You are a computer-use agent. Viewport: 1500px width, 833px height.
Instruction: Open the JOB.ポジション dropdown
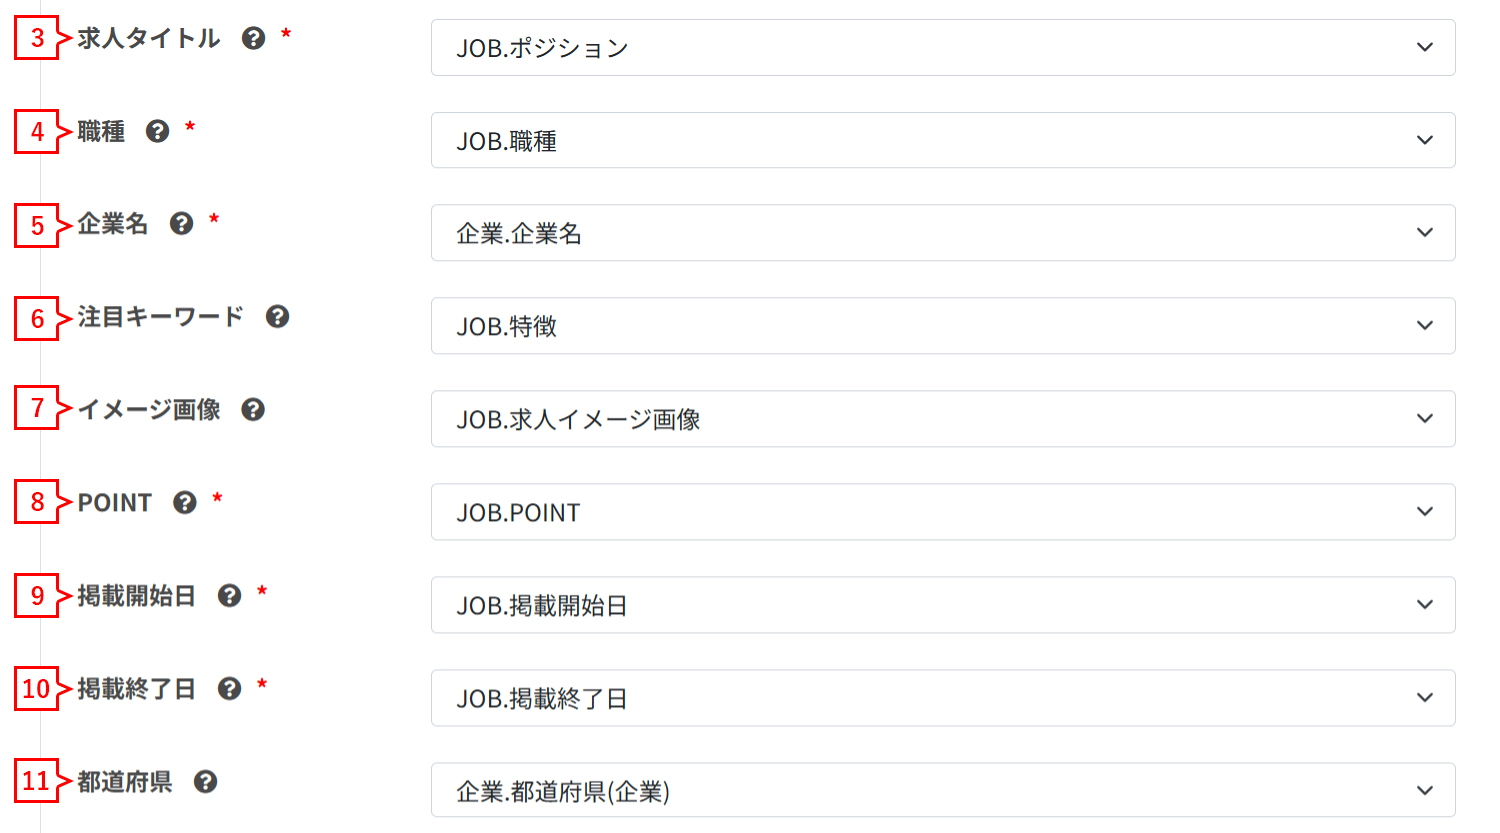942,48
